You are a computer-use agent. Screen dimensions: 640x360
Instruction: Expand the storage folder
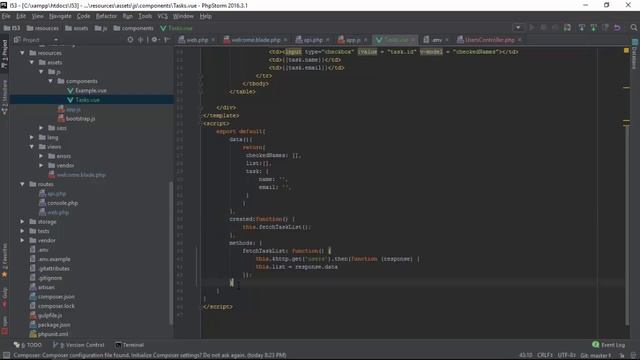click(22, 222)
